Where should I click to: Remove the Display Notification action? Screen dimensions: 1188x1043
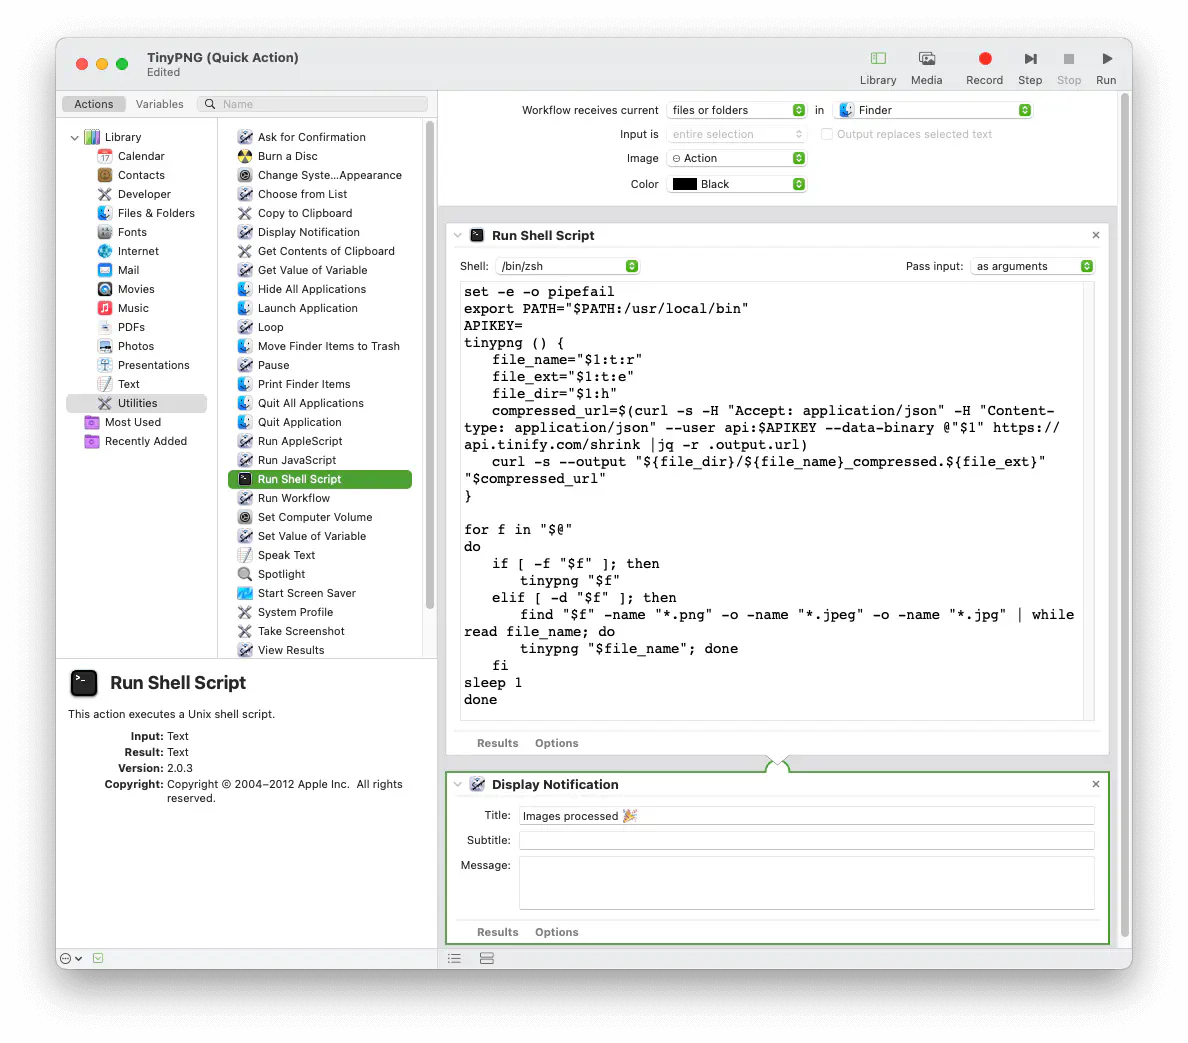tap(1096, 785)
